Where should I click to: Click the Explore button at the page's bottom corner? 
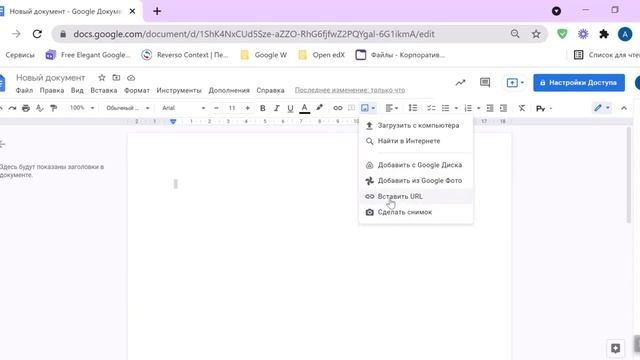[616, 348]
